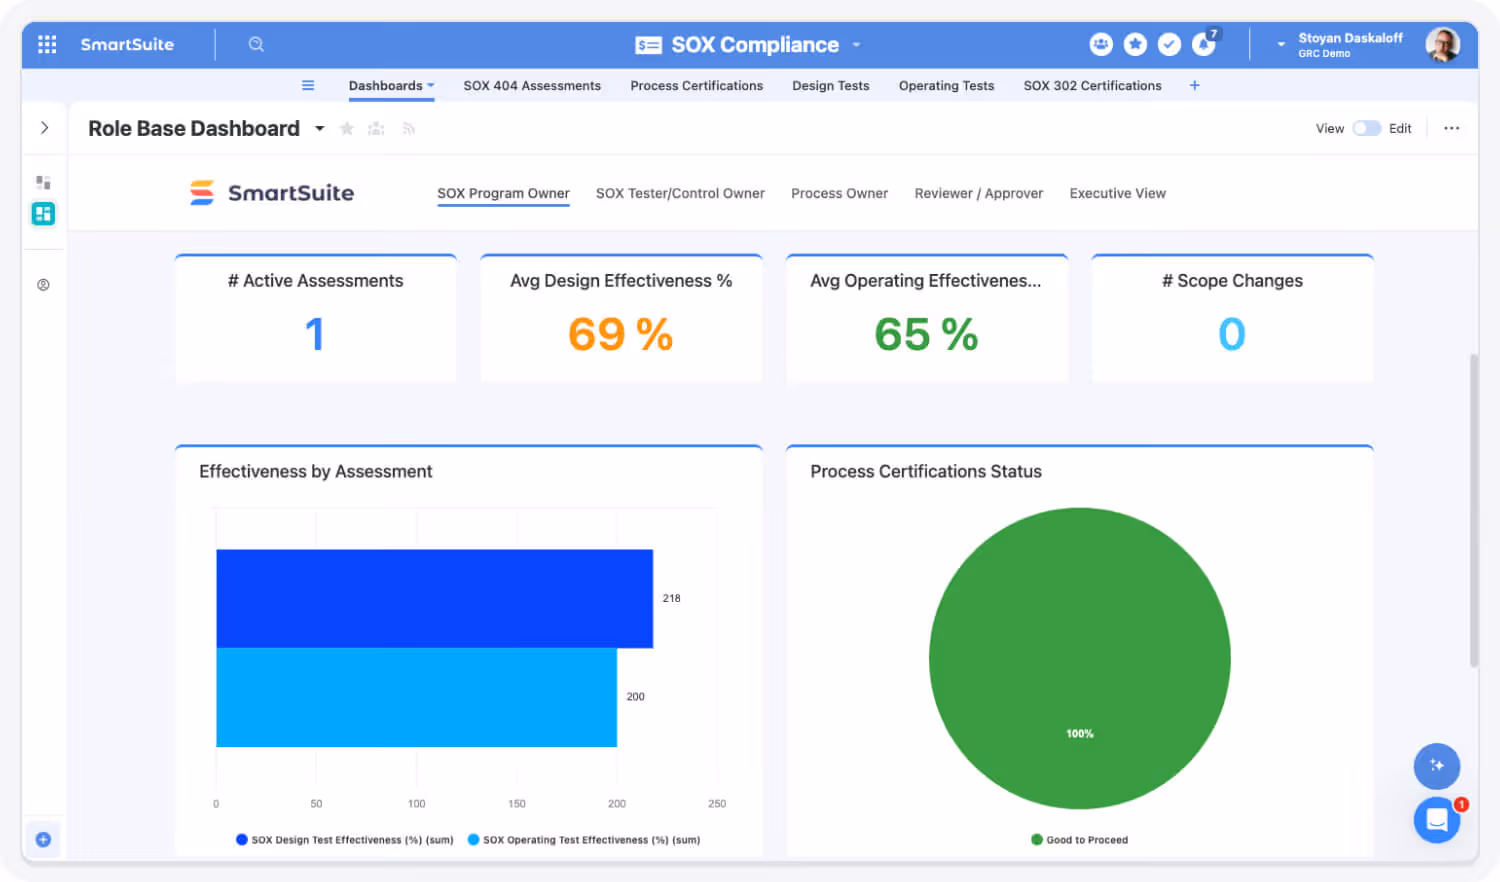The height and width of the screenshot is (882, 1500).
Task: Click the feed icon near dashboard title
Action: pos(408,128)
